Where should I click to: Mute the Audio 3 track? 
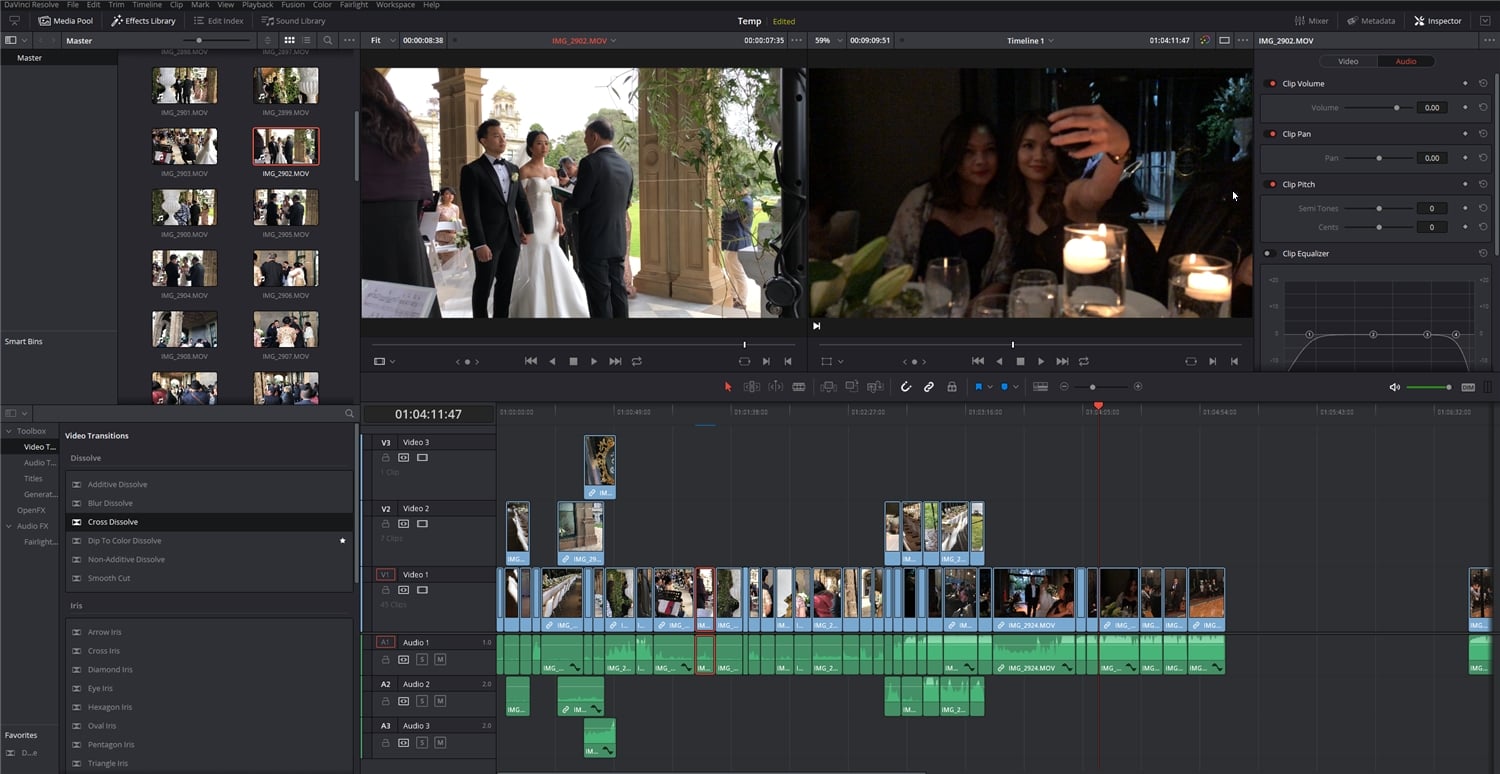[x=440, y=743]
